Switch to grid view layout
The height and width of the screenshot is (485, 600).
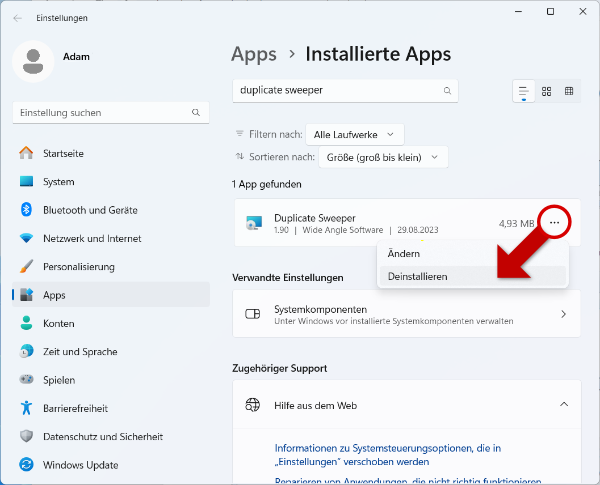[x=546, y=91]
